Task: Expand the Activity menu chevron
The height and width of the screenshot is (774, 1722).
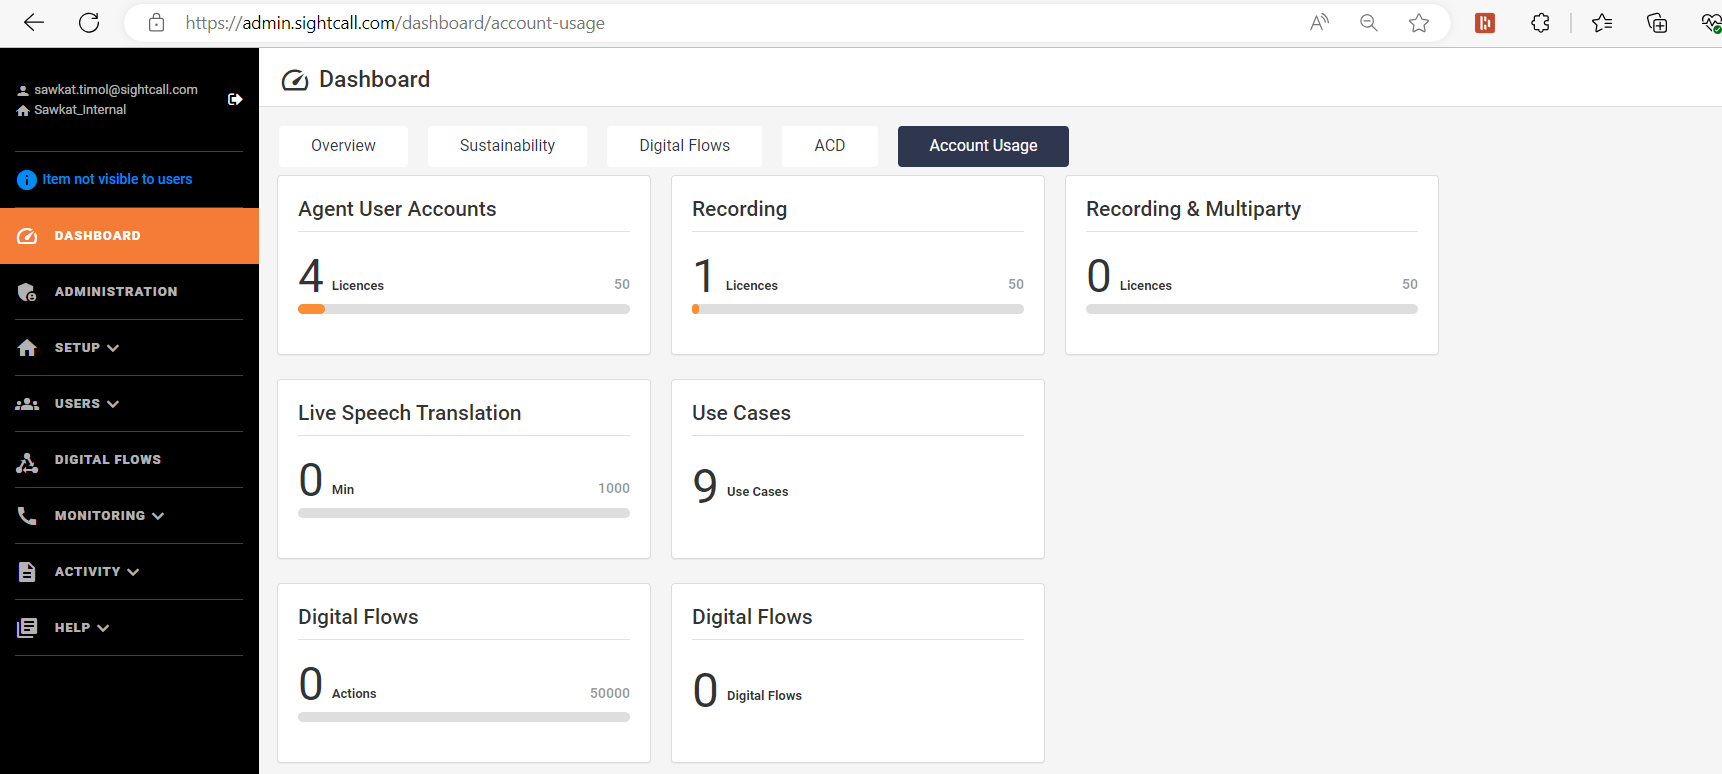Action: click(x=133, y=572)
